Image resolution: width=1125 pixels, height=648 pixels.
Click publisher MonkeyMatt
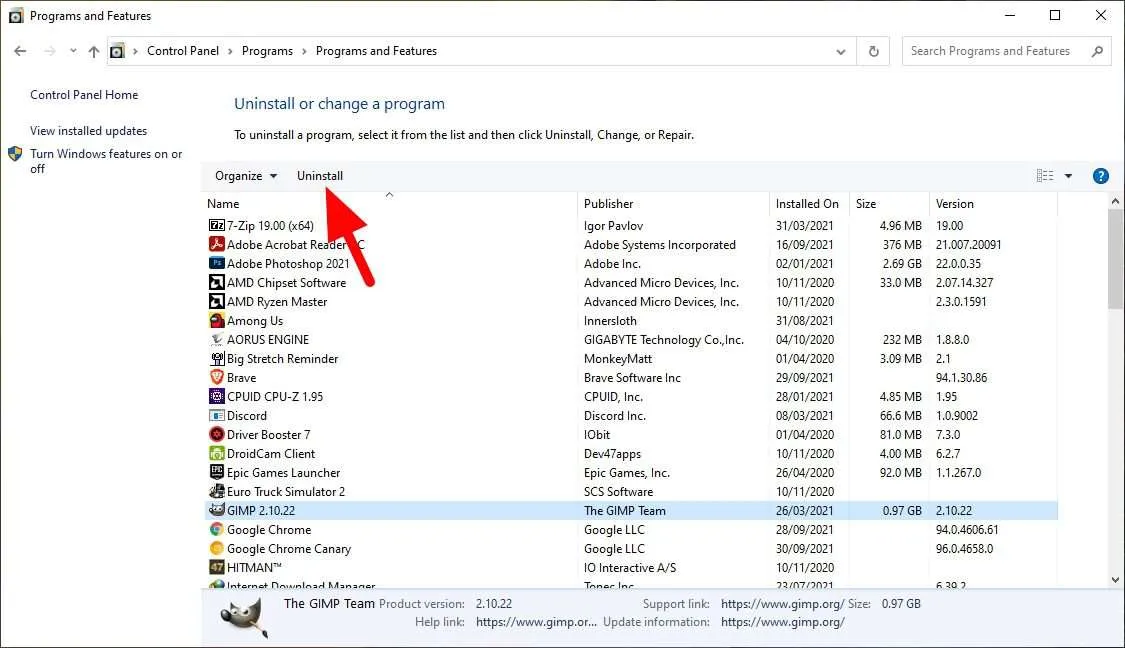pos(618,359)
